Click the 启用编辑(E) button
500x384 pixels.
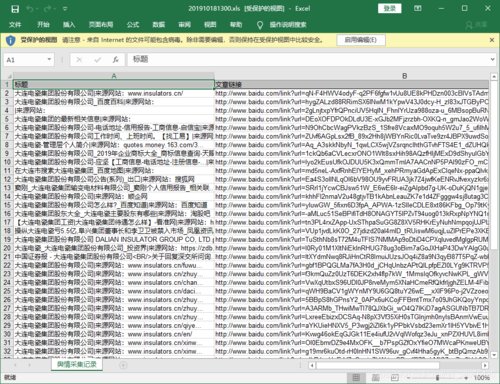(361, 40)
